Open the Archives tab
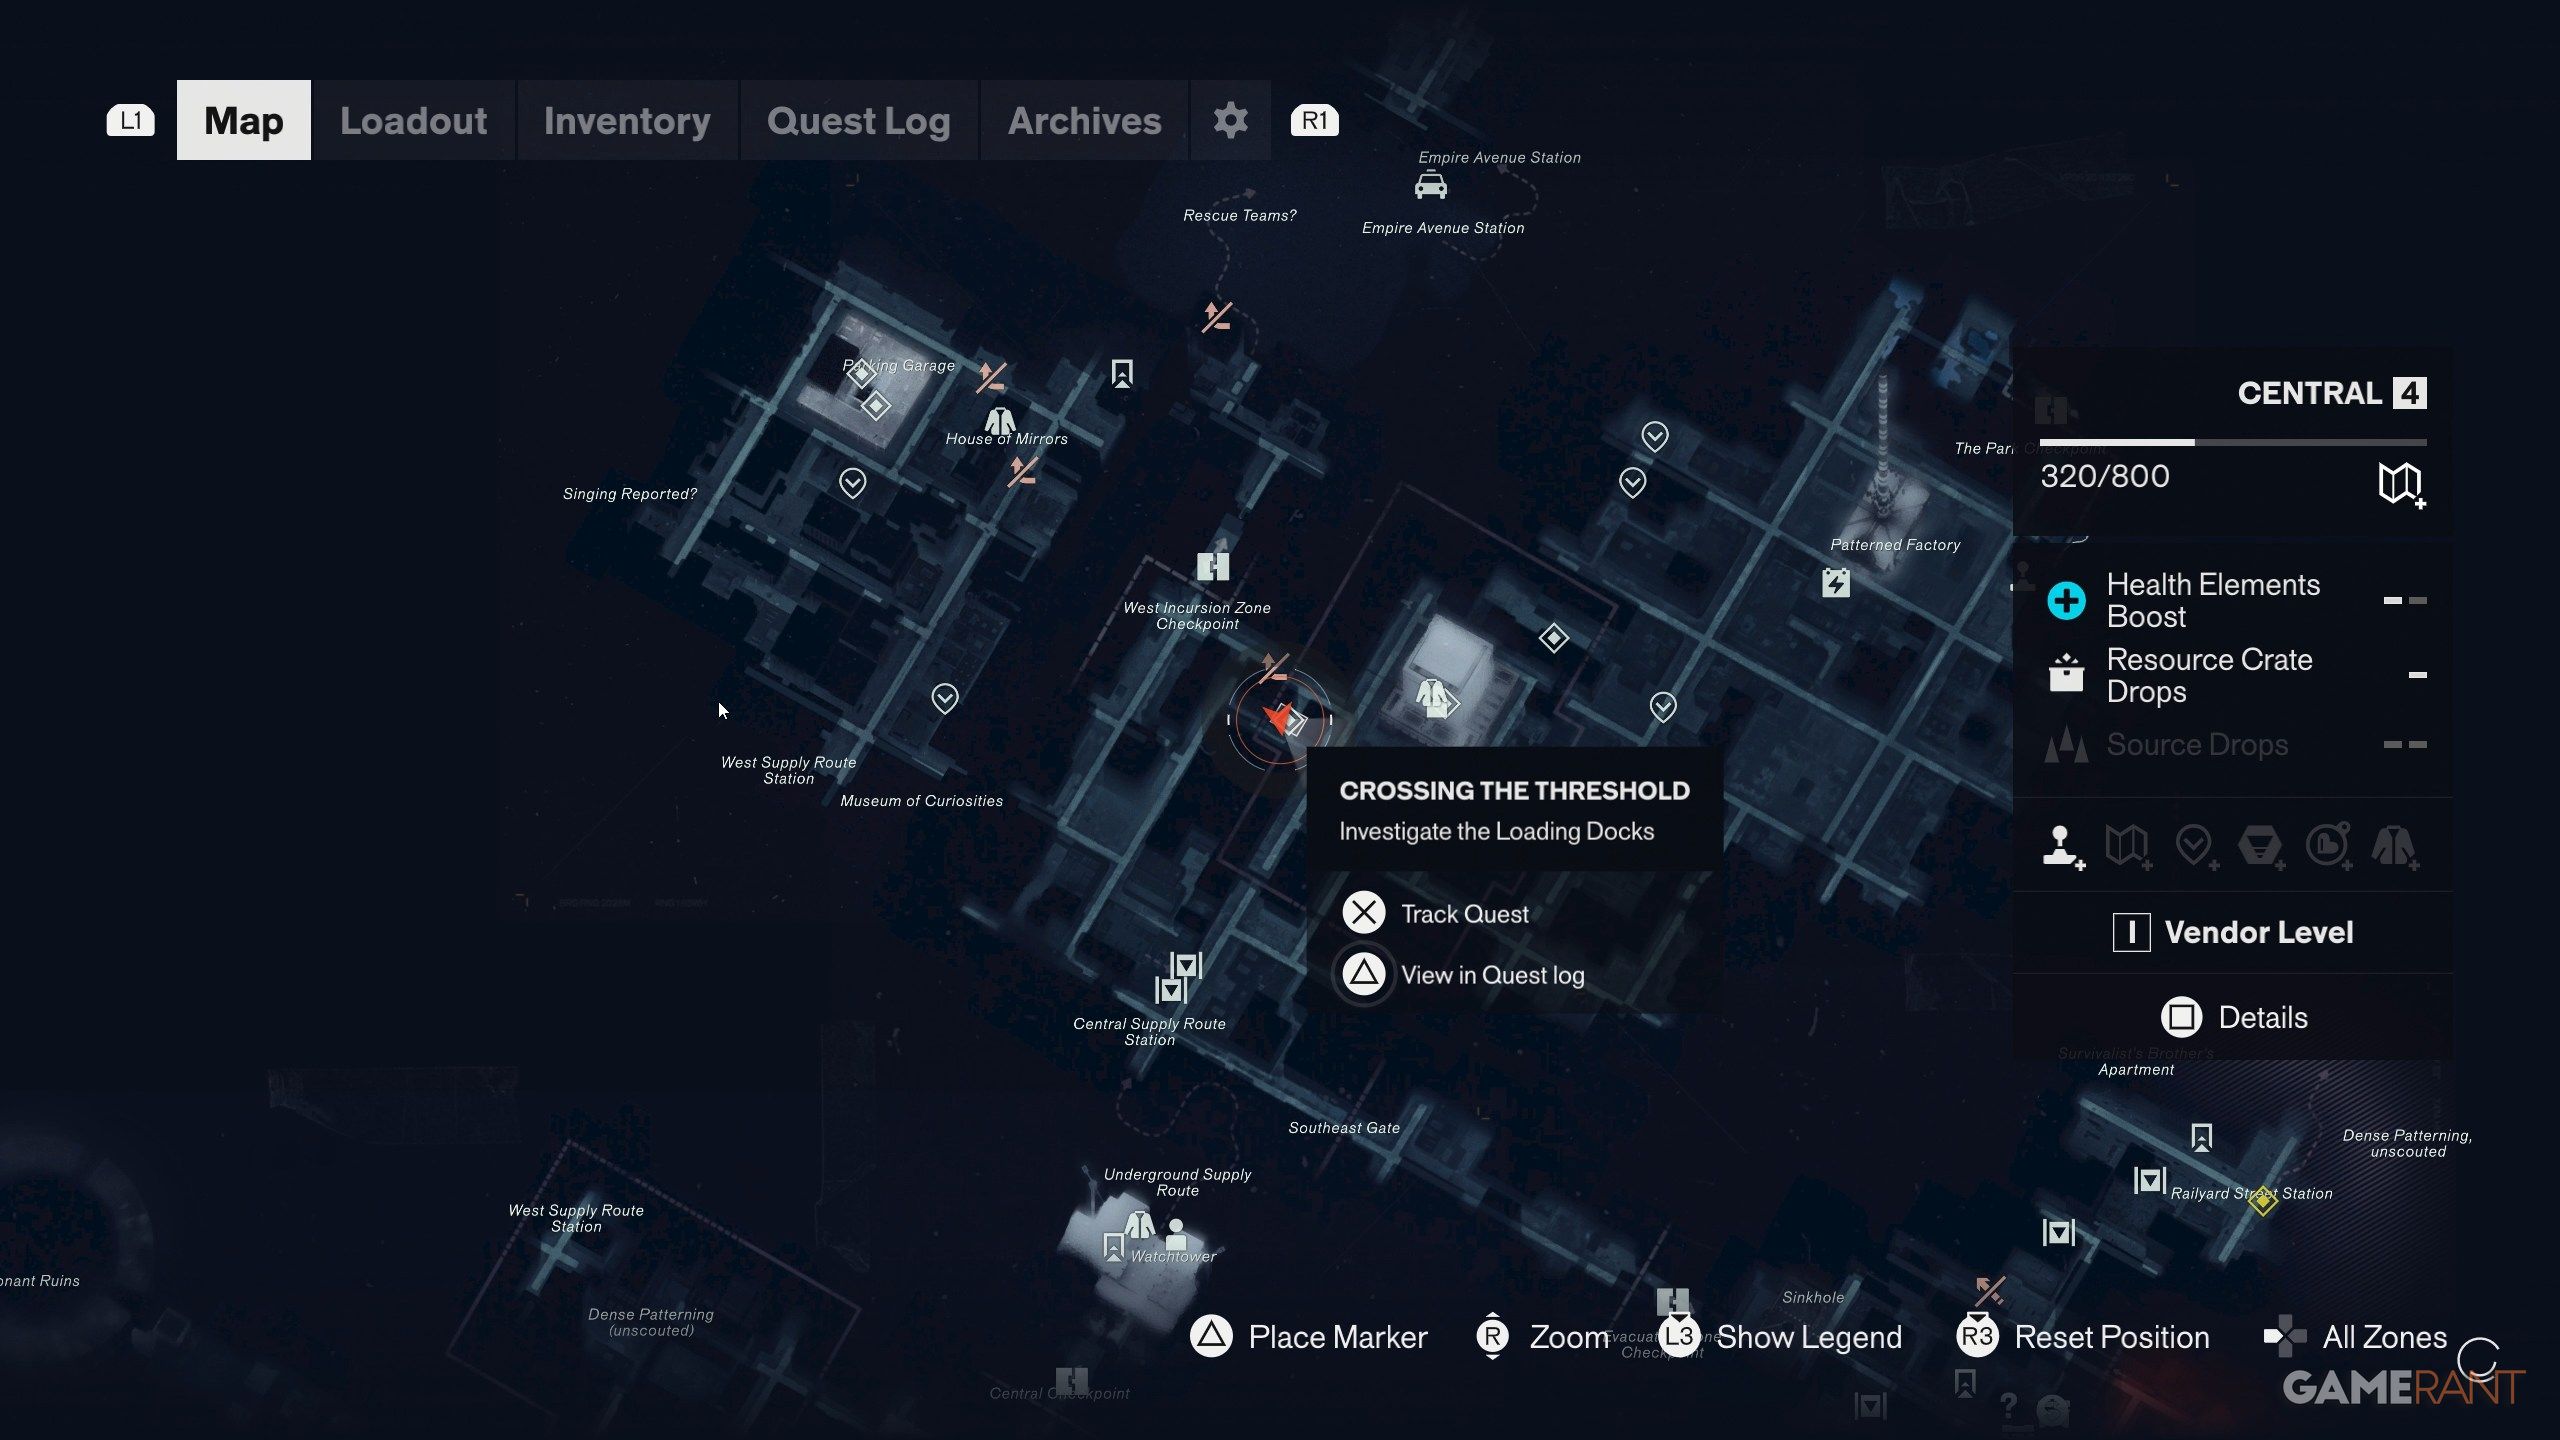The width and height of the screenshot is (2560, 1440). click(x=1084, y=120)
